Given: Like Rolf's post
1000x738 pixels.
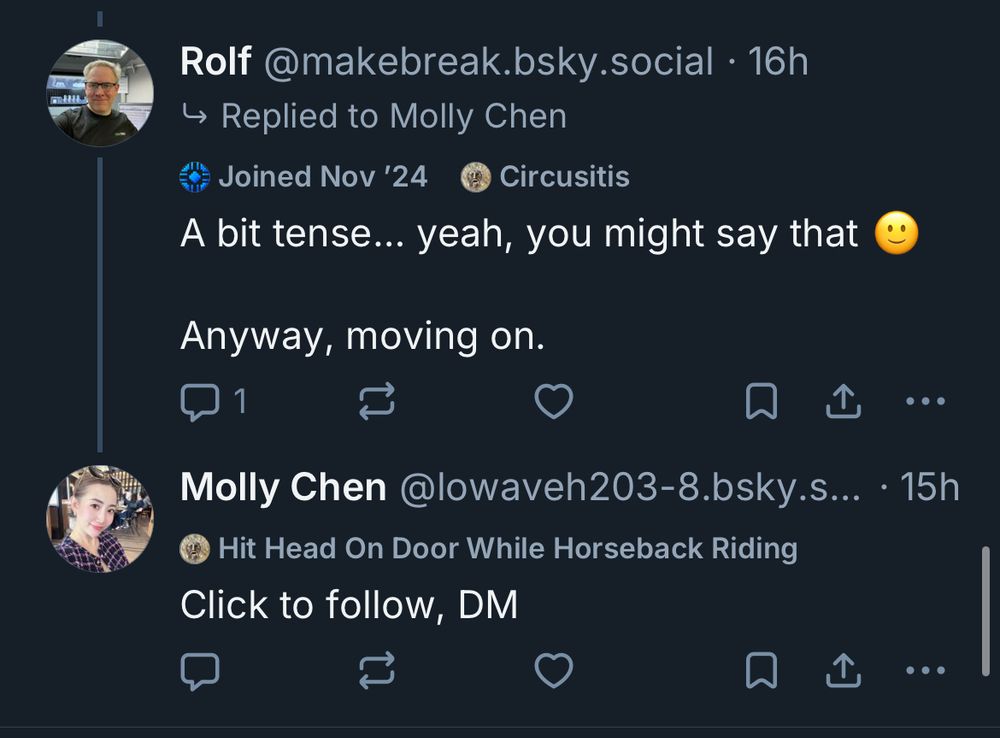Looking at the screenshot, I should (554, 400).
